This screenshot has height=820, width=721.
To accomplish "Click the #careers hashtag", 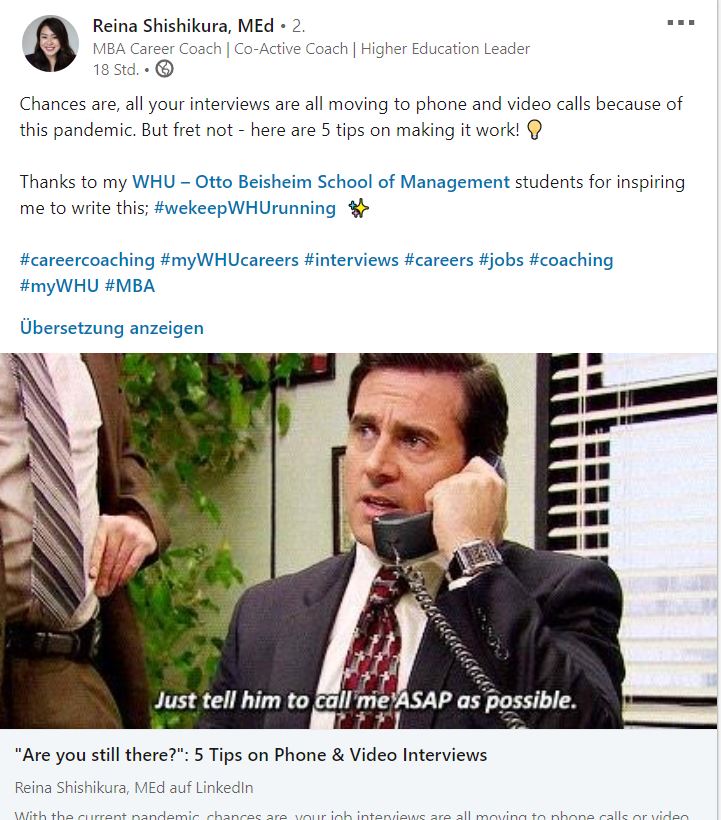I will coord(439,260).
